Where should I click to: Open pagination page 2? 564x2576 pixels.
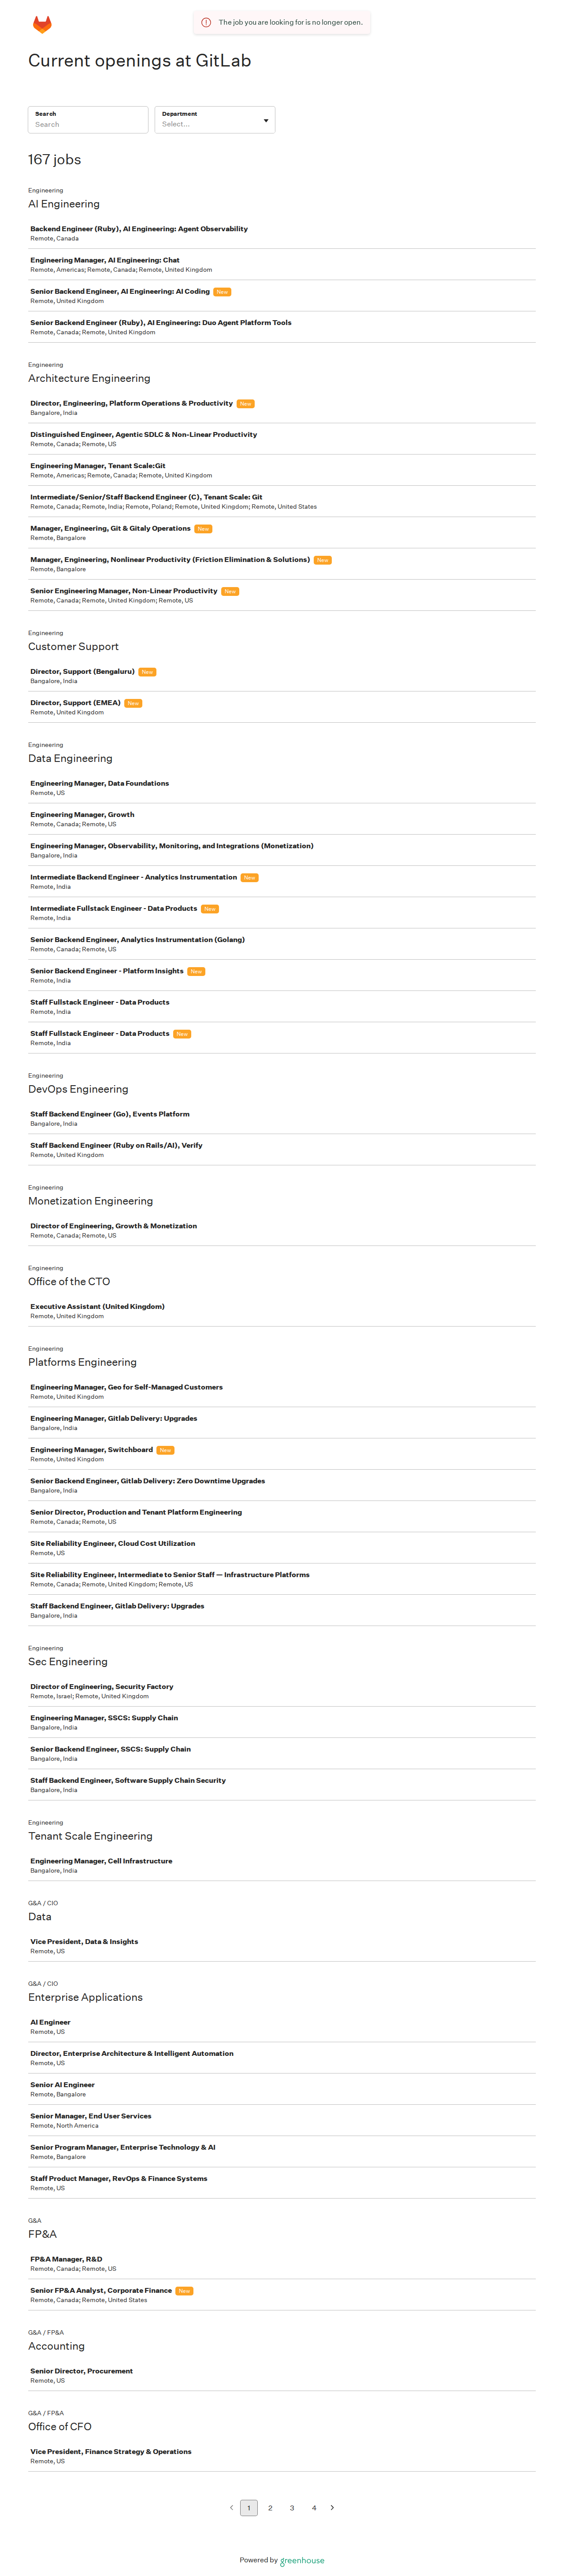point(270,2508)
